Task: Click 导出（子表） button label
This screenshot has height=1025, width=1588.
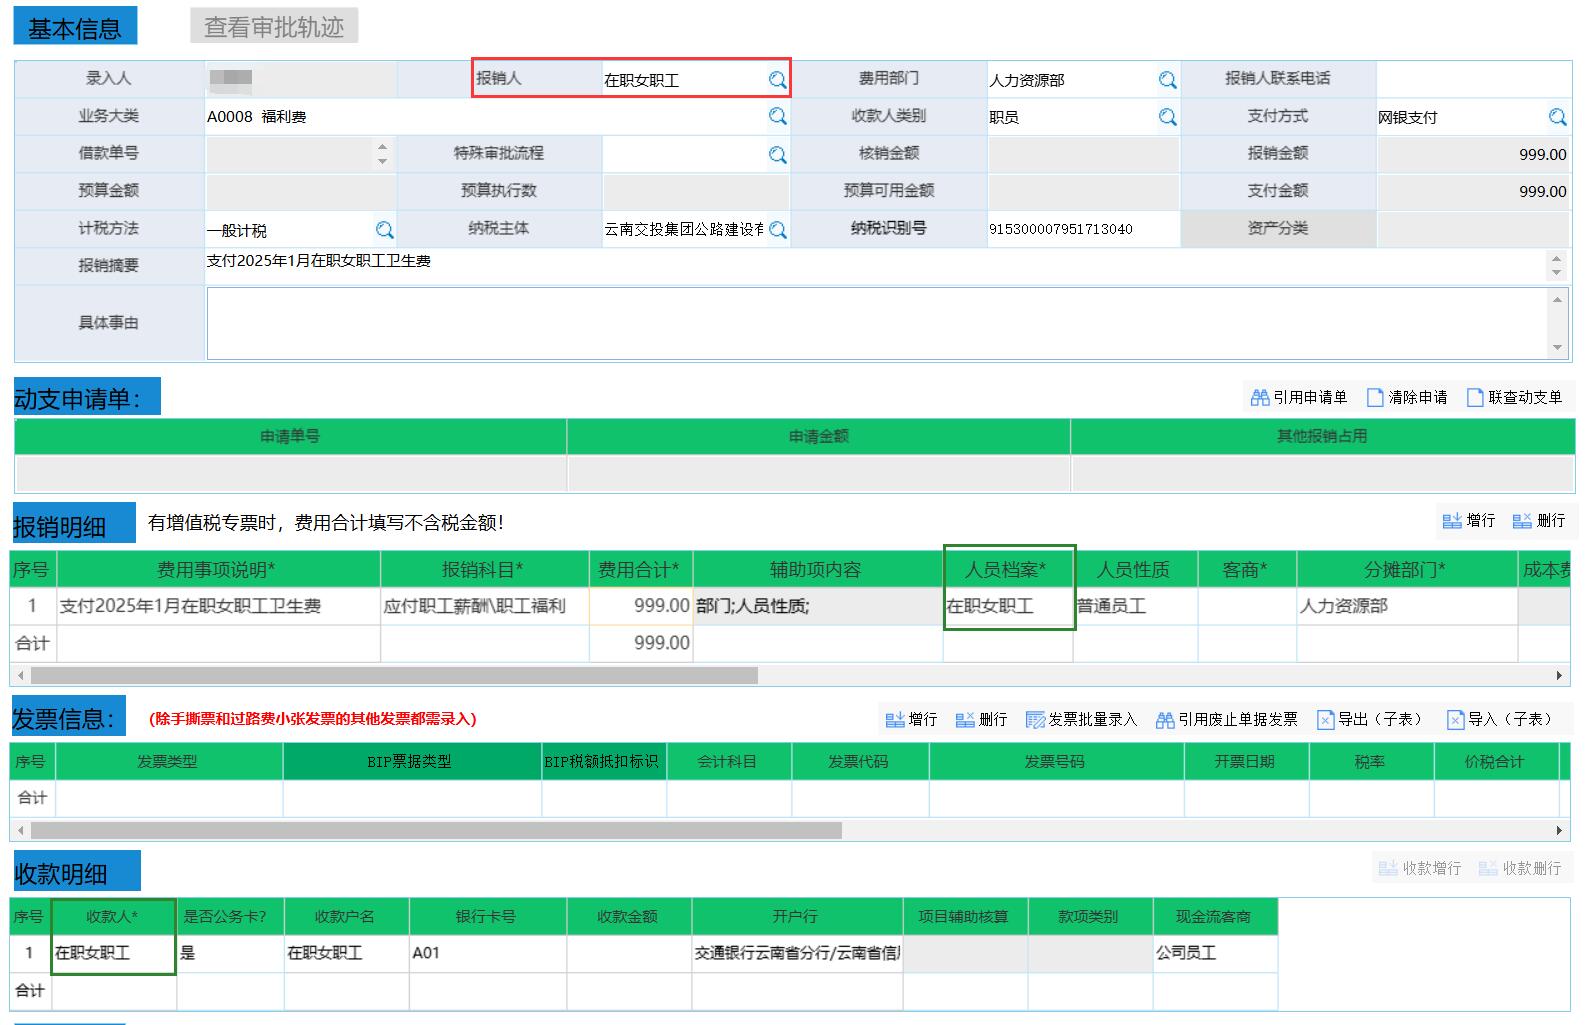Action: pos(1380,720)
